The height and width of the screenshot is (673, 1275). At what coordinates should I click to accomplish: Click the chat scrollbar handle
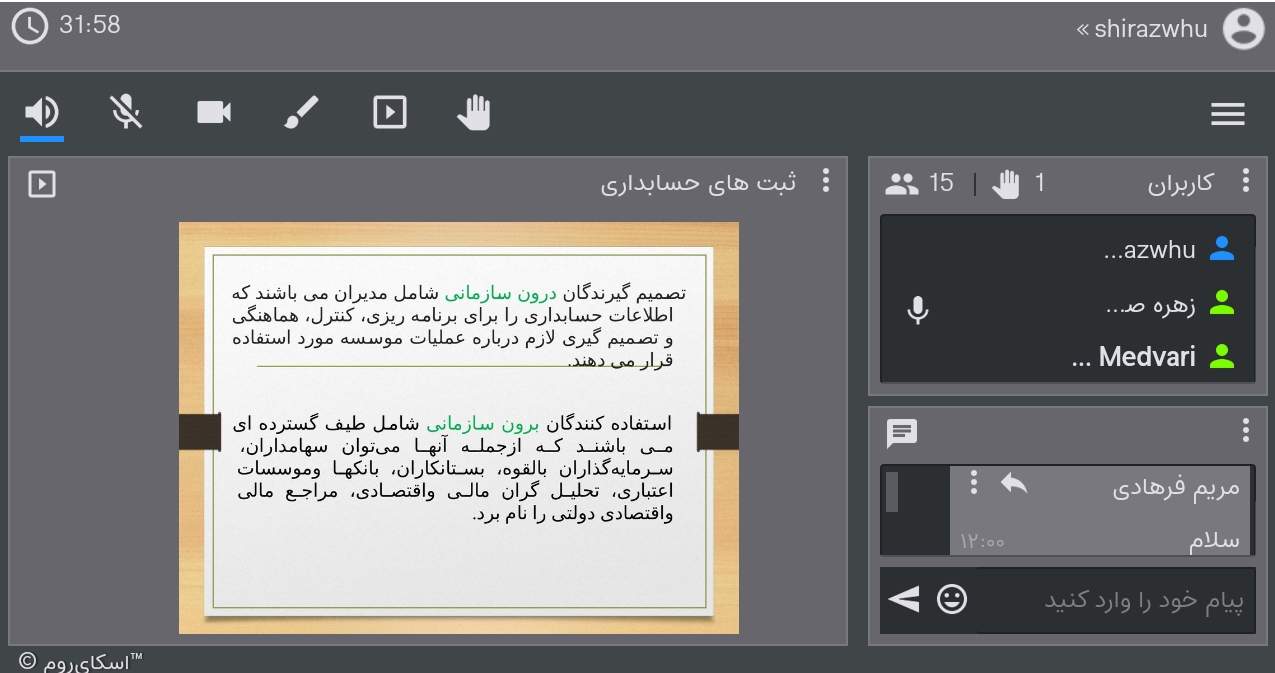pos(892,492)
